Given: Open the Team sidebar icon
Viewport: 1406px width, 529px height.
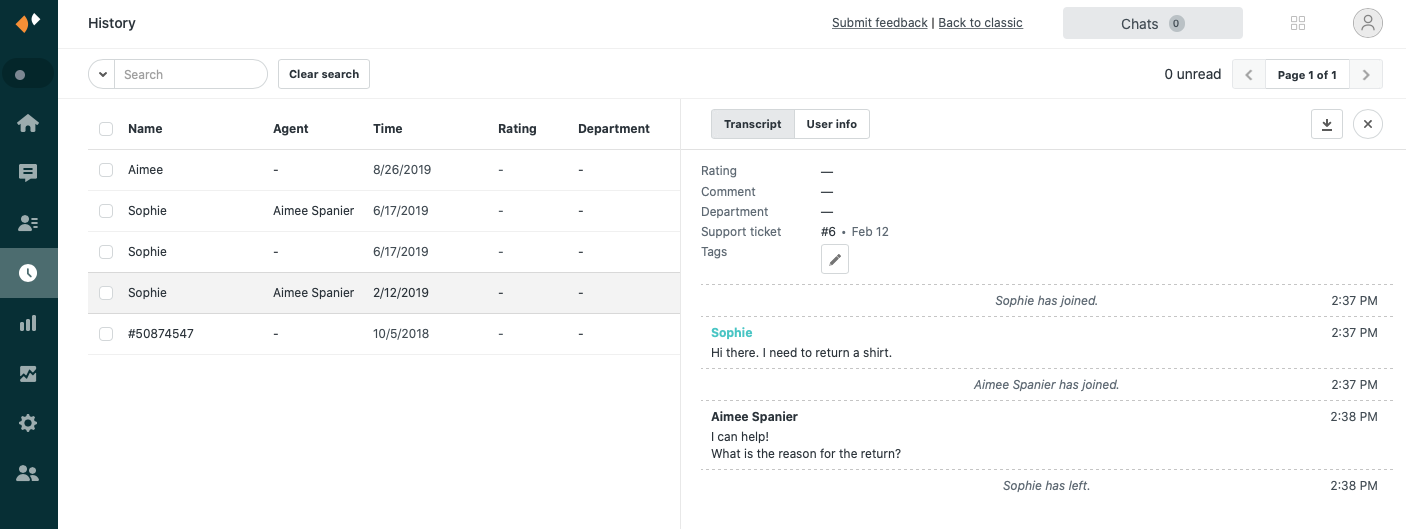Looking at the screenshot, I should [28, 473].
